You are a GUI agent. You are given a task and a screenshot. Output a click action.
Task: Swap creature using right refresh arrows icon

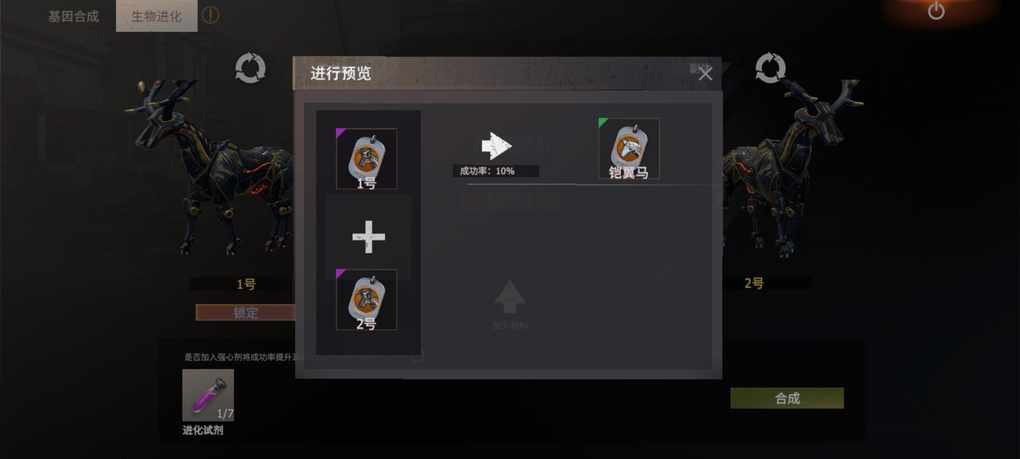770,68
